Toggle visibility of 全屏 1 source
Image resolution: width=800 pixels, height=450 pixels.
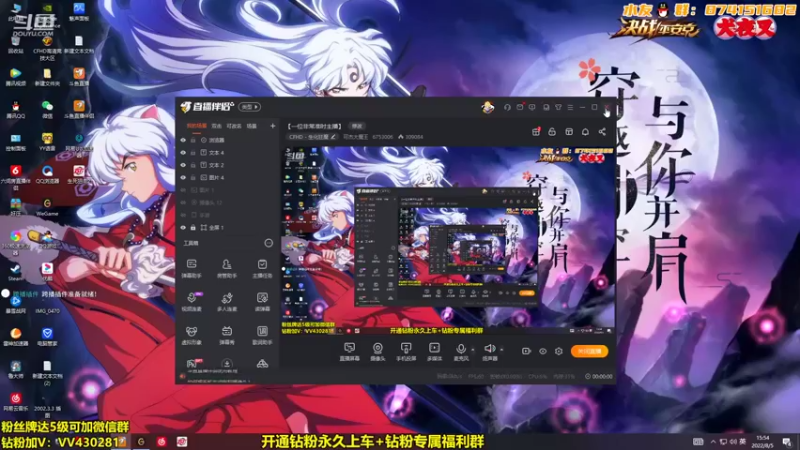click(x=183, y=228)
